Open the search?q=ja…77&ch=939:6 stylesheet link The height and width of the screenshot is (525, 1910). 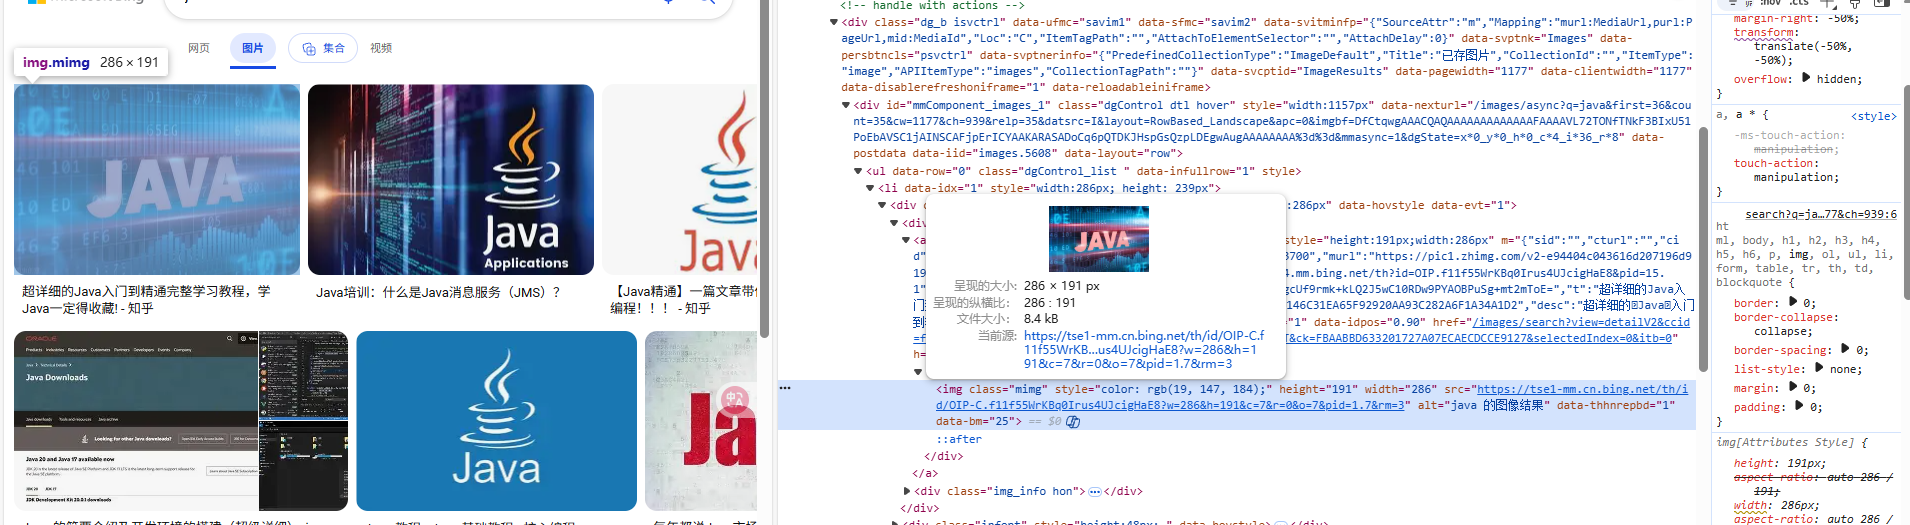pos(1820,214)
